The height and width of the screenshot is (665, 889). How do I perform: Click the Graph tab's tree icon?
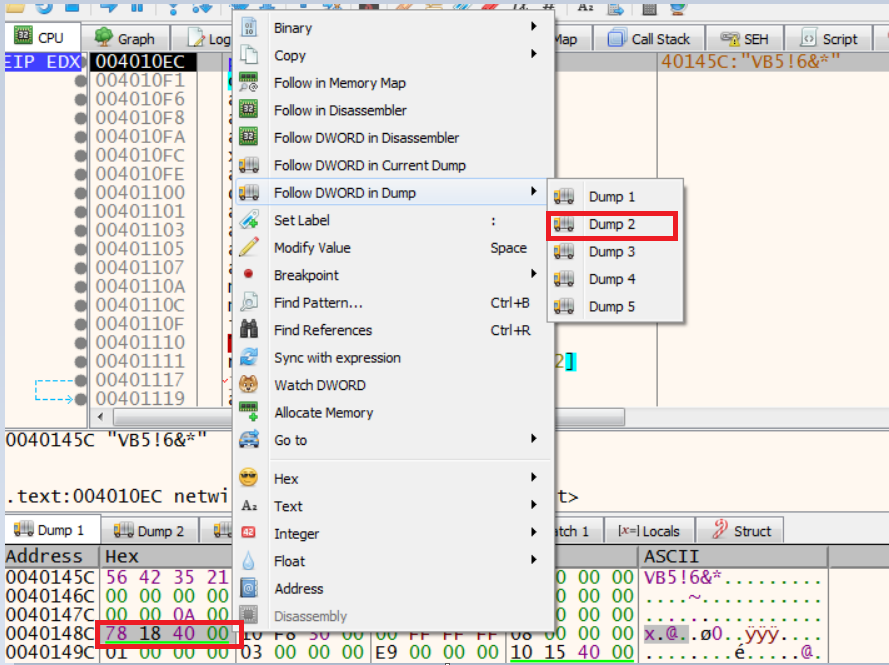(103, 38)
